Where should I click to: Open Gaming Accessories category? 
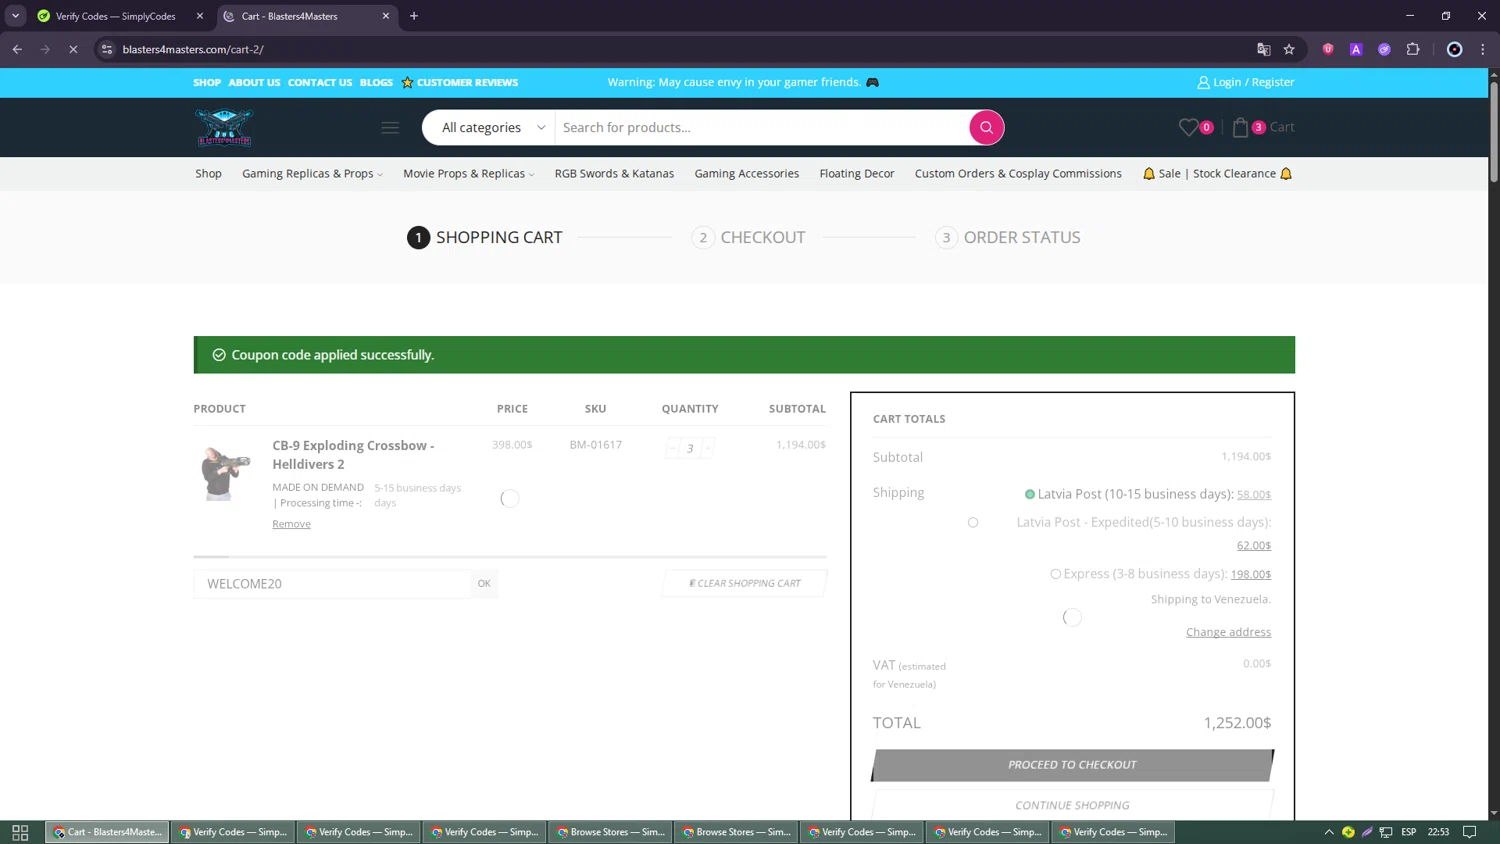[x=747, y=174]
